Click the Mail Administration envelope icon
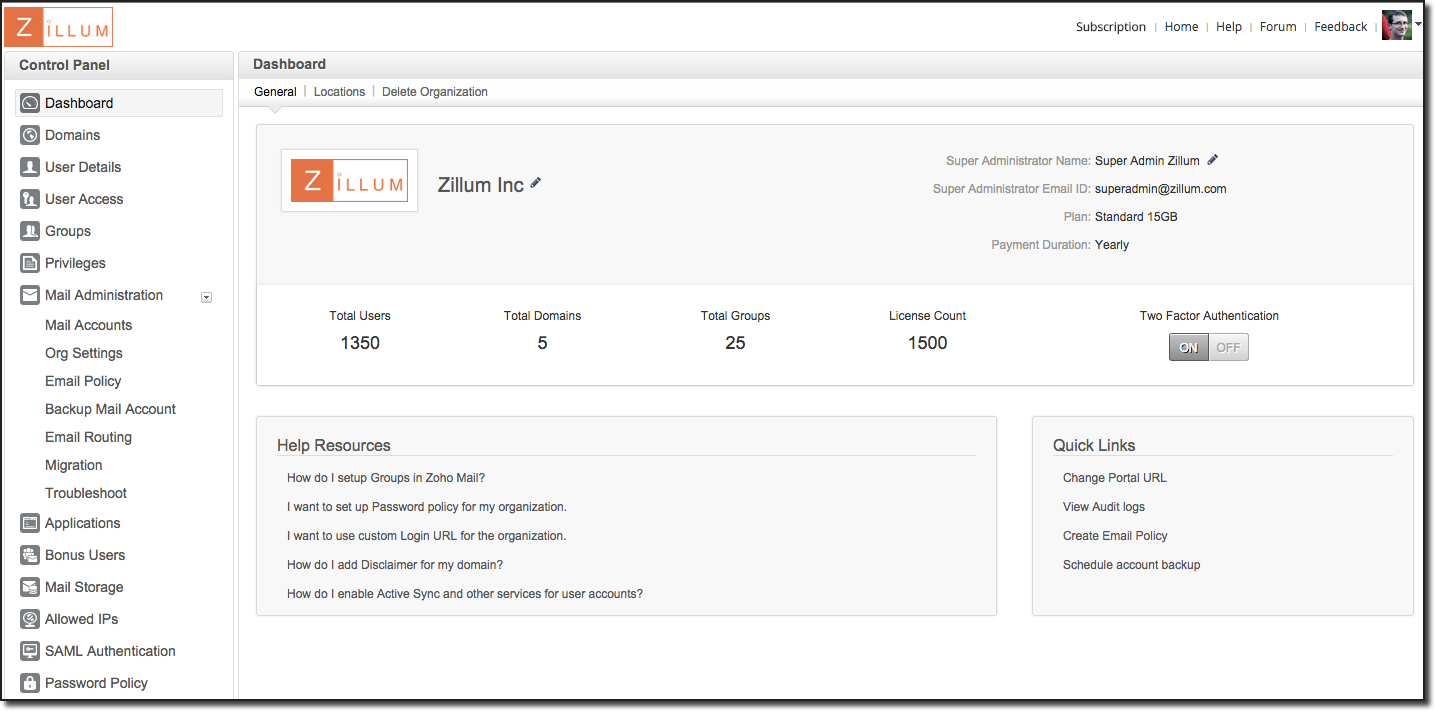 [30, 295]
